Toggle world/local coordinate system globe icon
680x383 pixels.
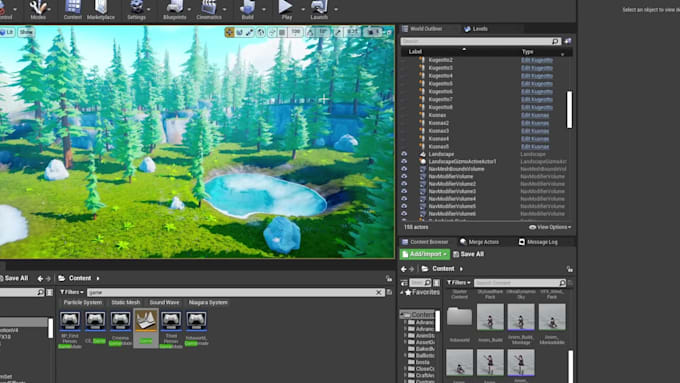click(x=261, y=32)
